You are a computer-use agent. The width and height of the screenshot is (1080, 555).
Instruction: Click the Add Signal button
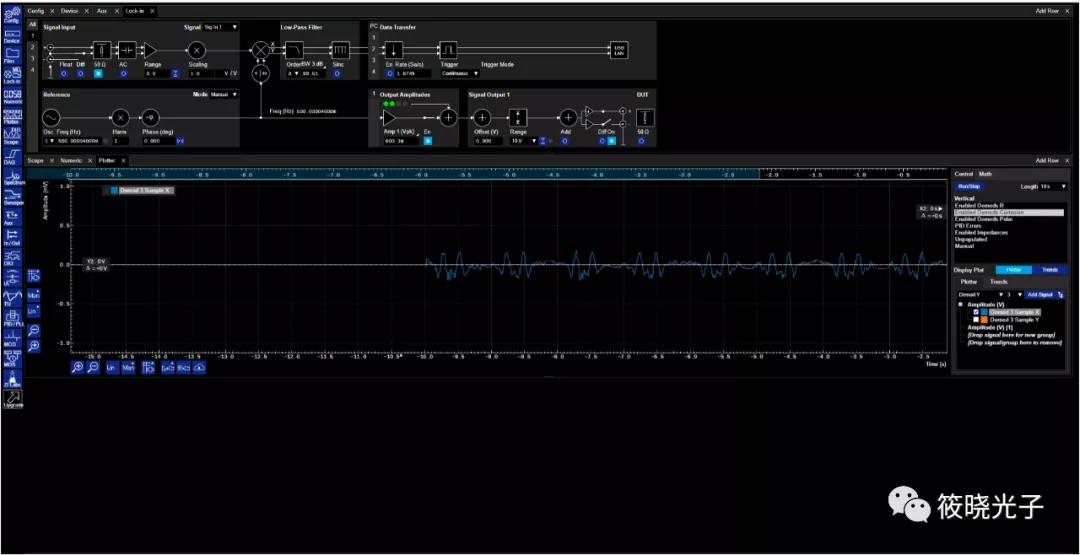(x=1039, y=295)
